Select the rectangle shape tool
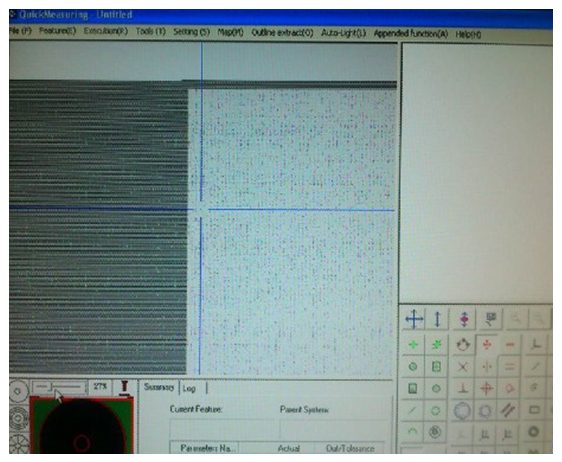Image resolution: width=562 pixels, height=462 pixels. click(534, 410)
